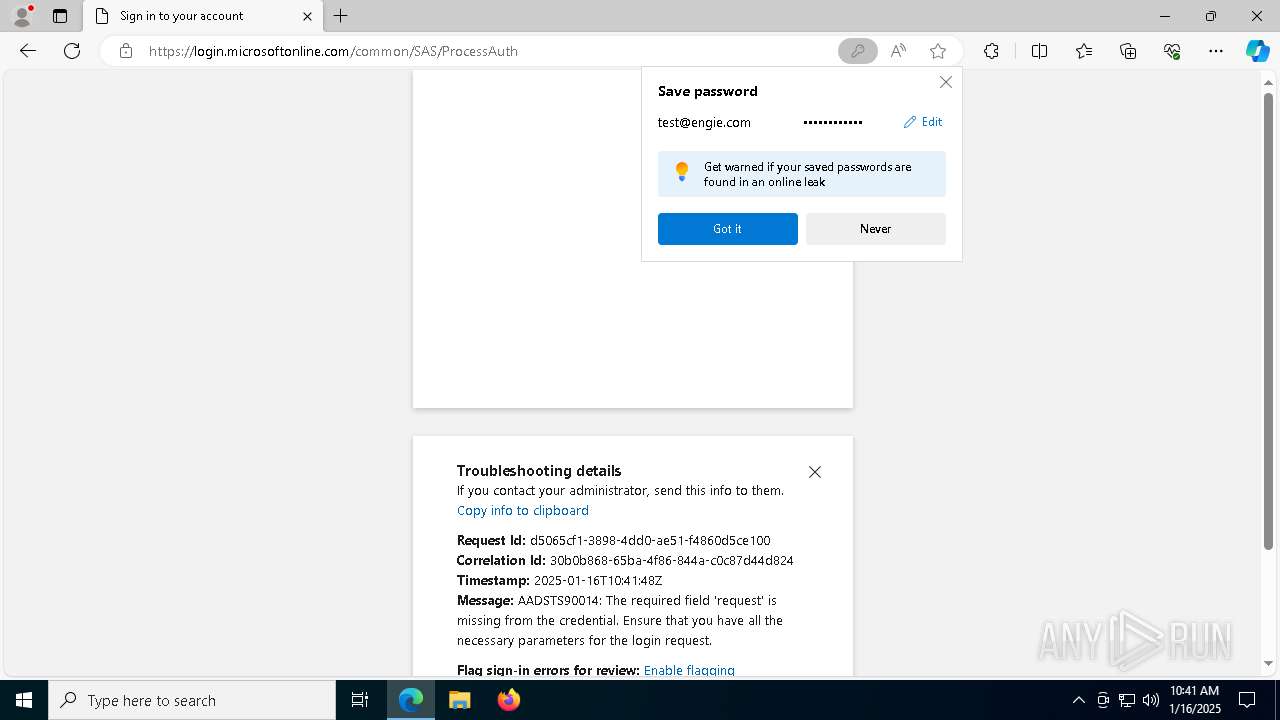Screen dimensions: 1280x720
Task: Activate the Read aloud icon
Action: [x=898, y=51]
